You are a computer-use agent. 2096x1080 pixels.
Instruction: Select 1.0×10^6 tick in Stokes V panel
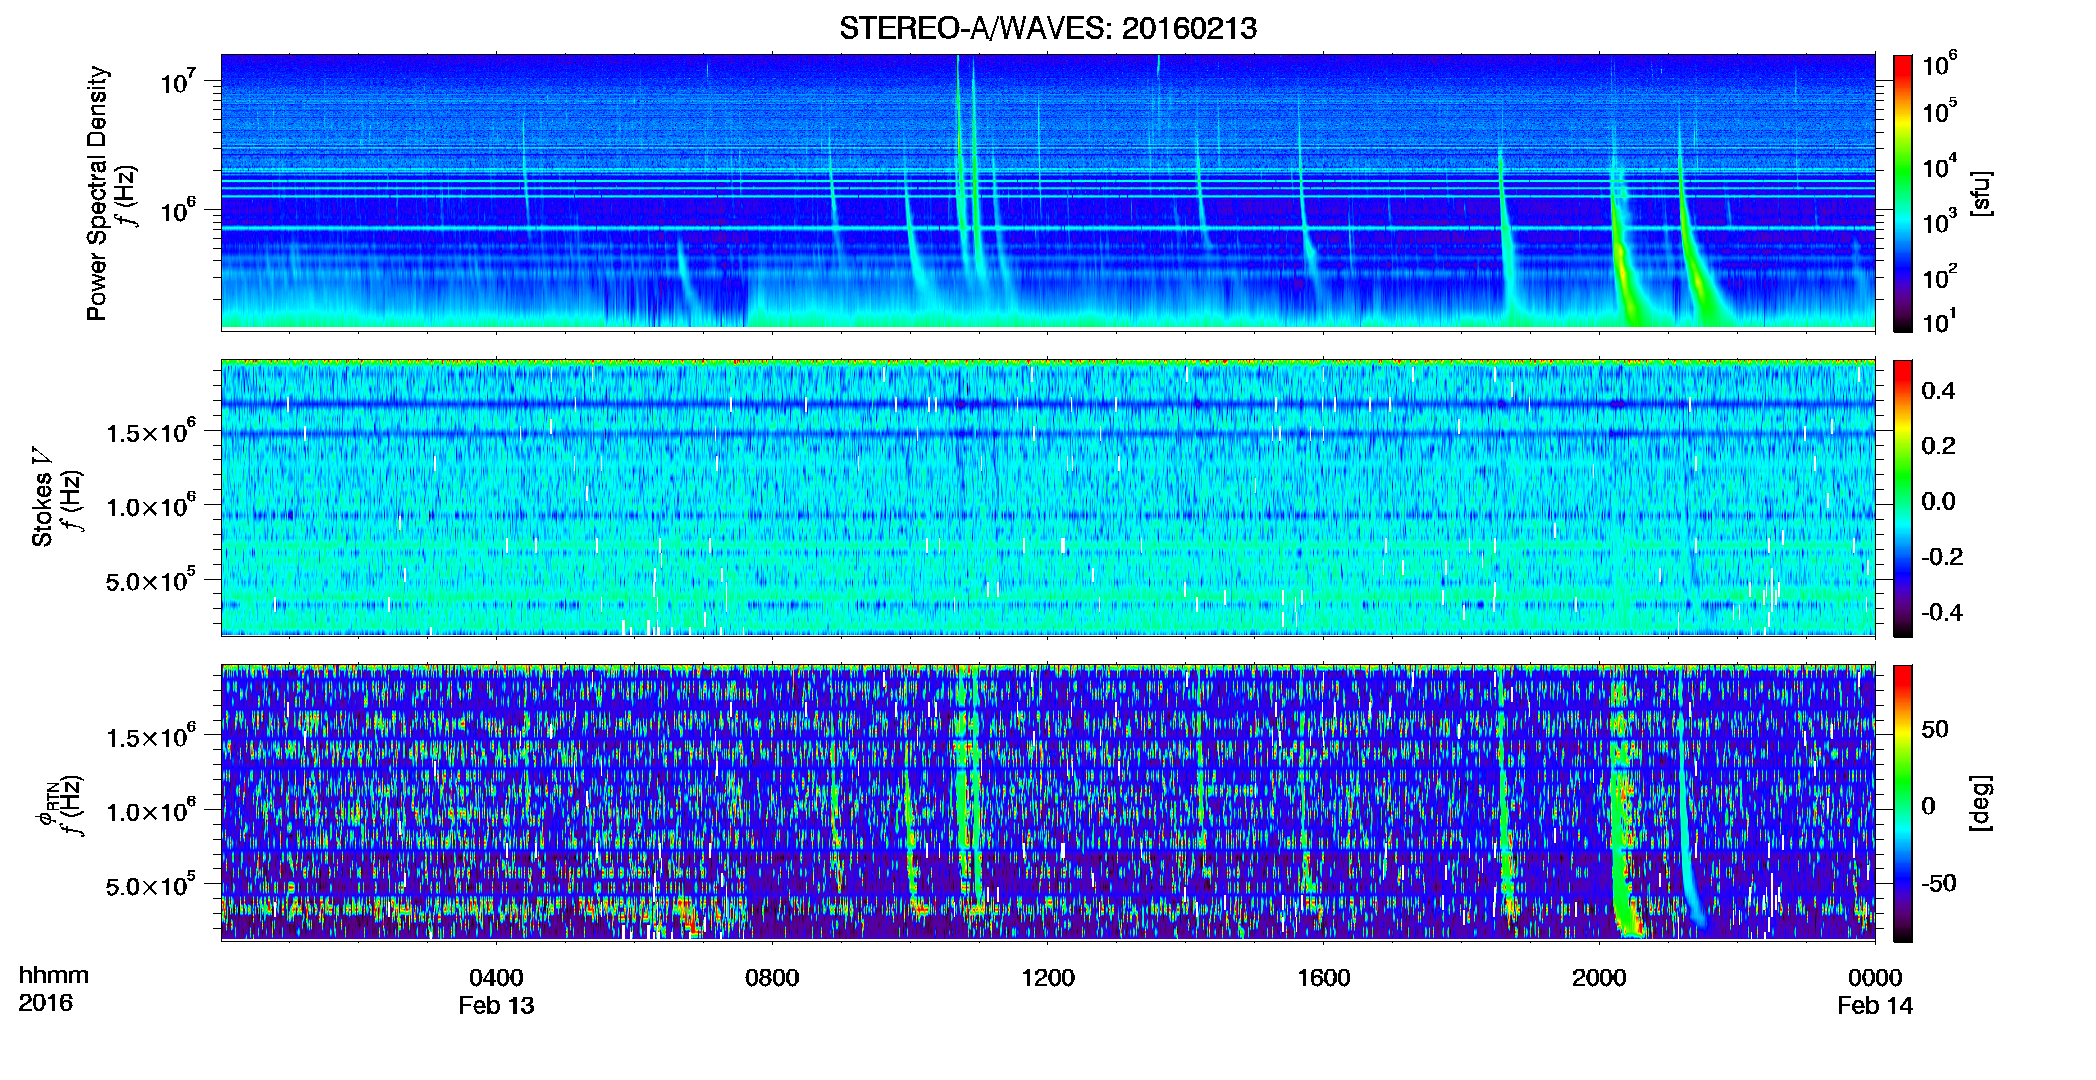pos(151,507)
